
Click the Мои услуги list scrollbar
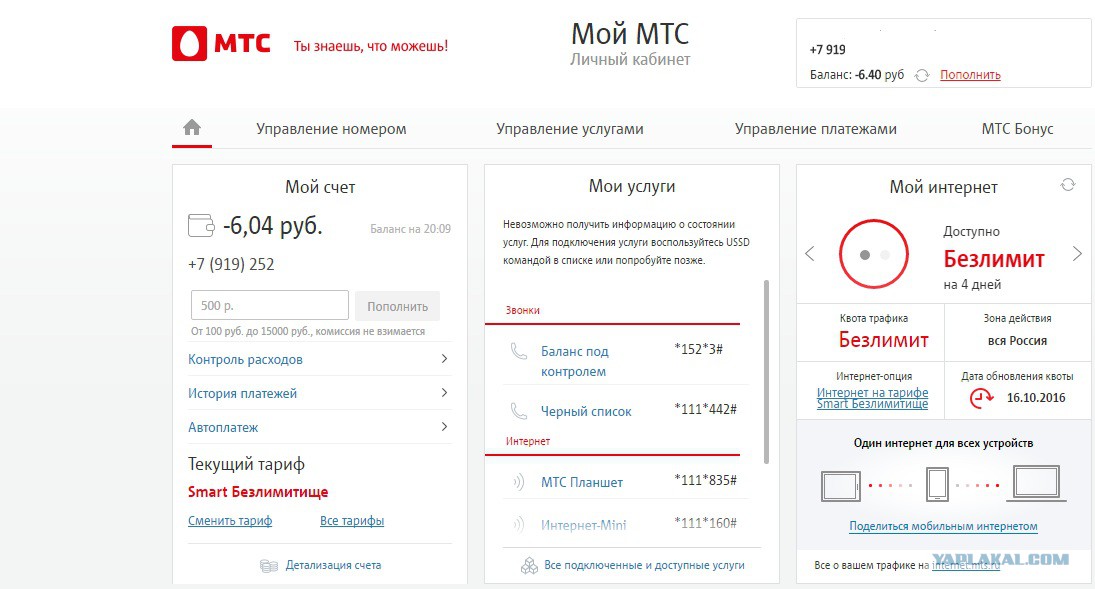click(766, 372)
